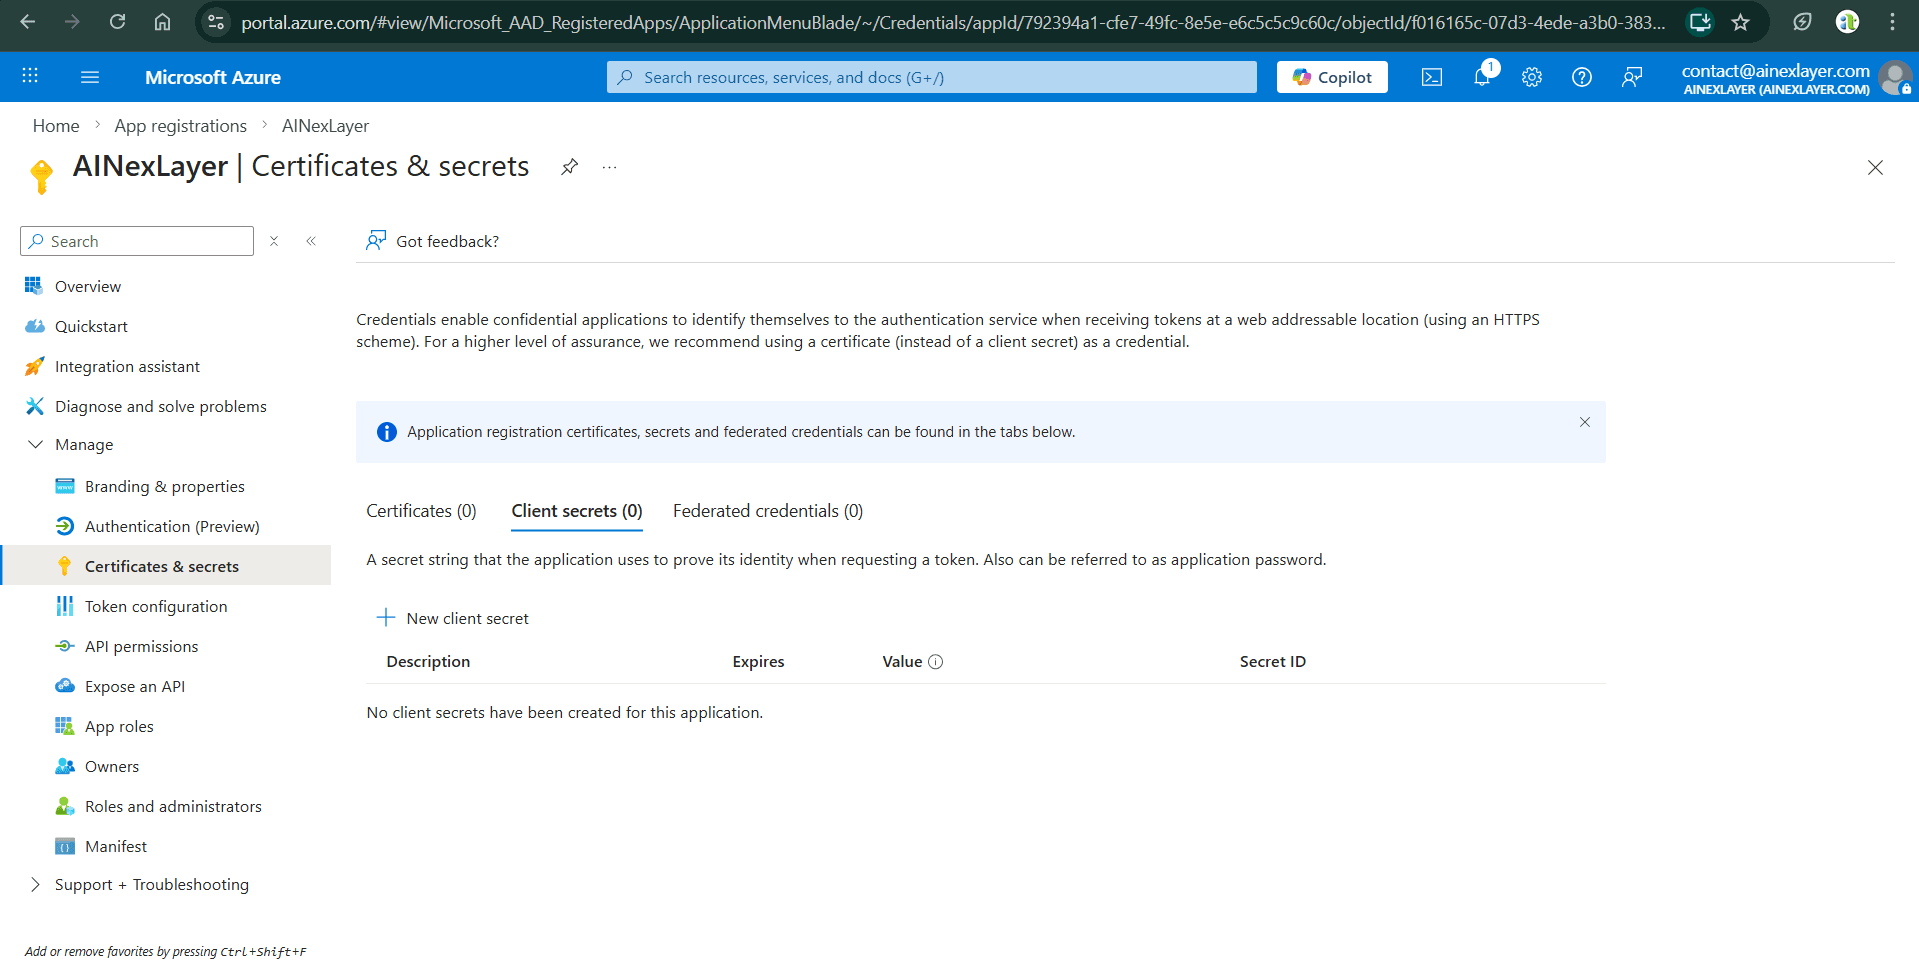Dismiss the information banner
Viewport: 1919px width, 963px height.
tap(1584, 422)
